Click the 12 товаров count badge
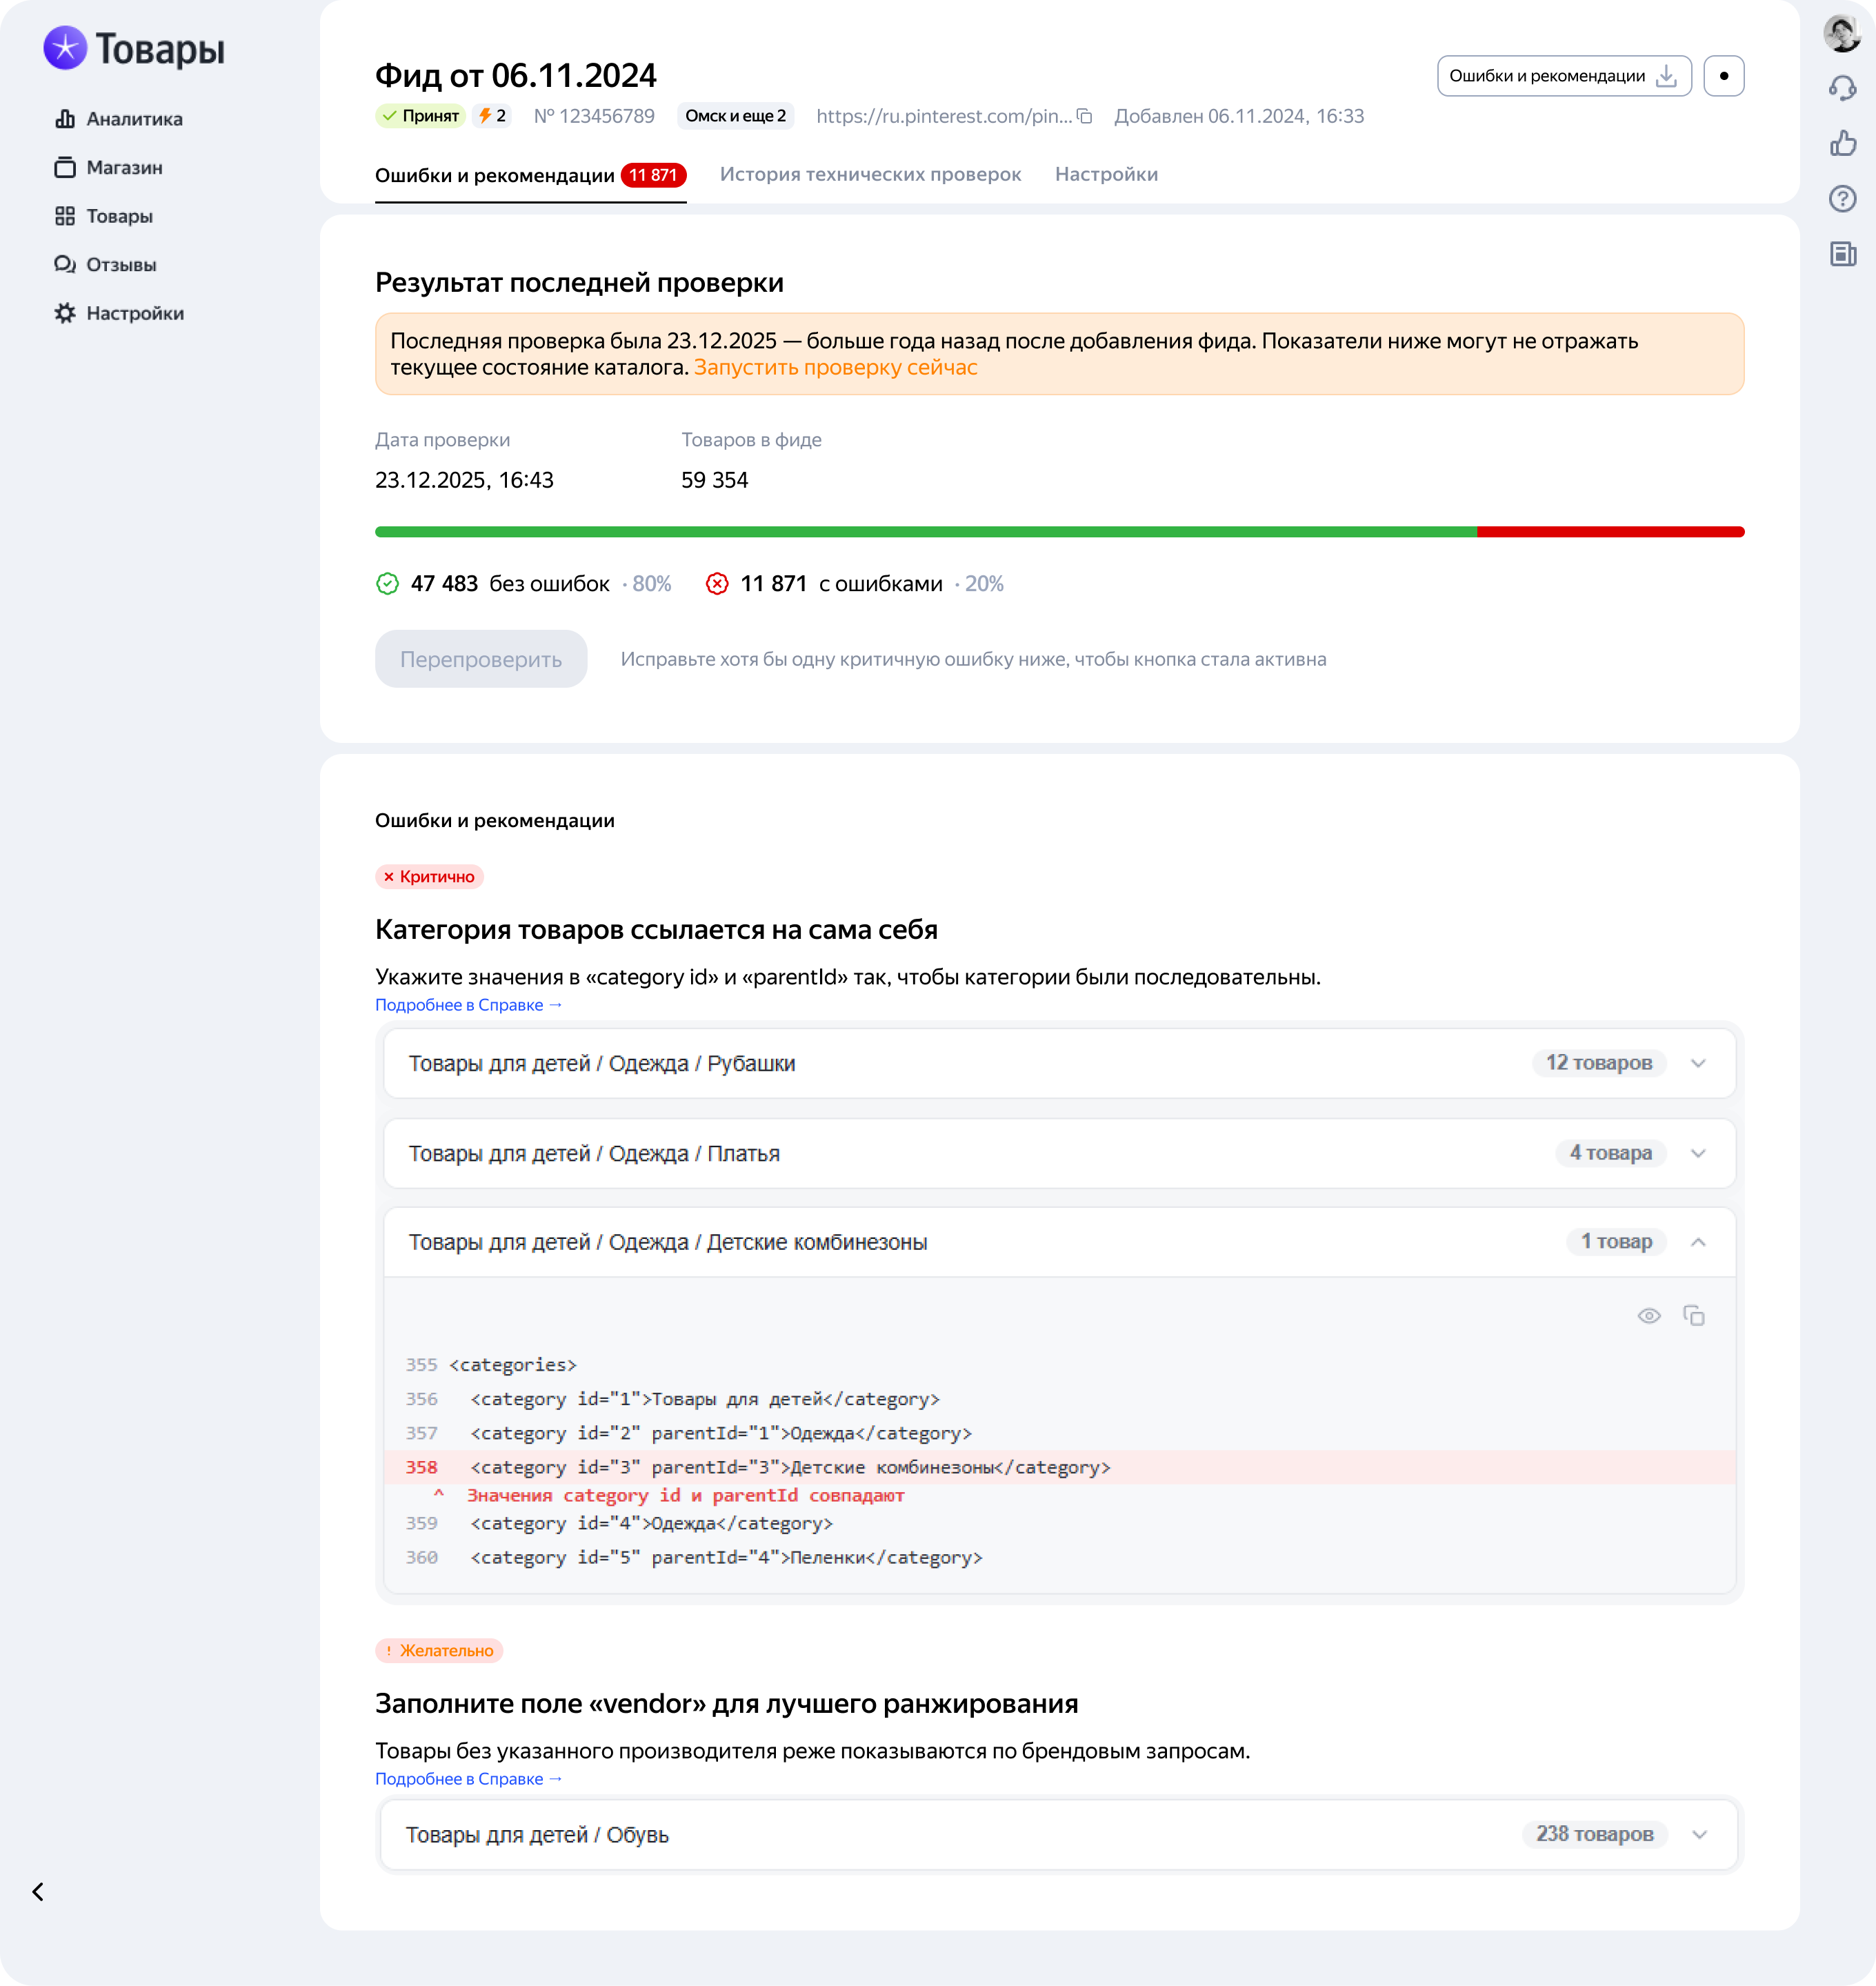 pyautogui.click(x=1599, y=1062)
